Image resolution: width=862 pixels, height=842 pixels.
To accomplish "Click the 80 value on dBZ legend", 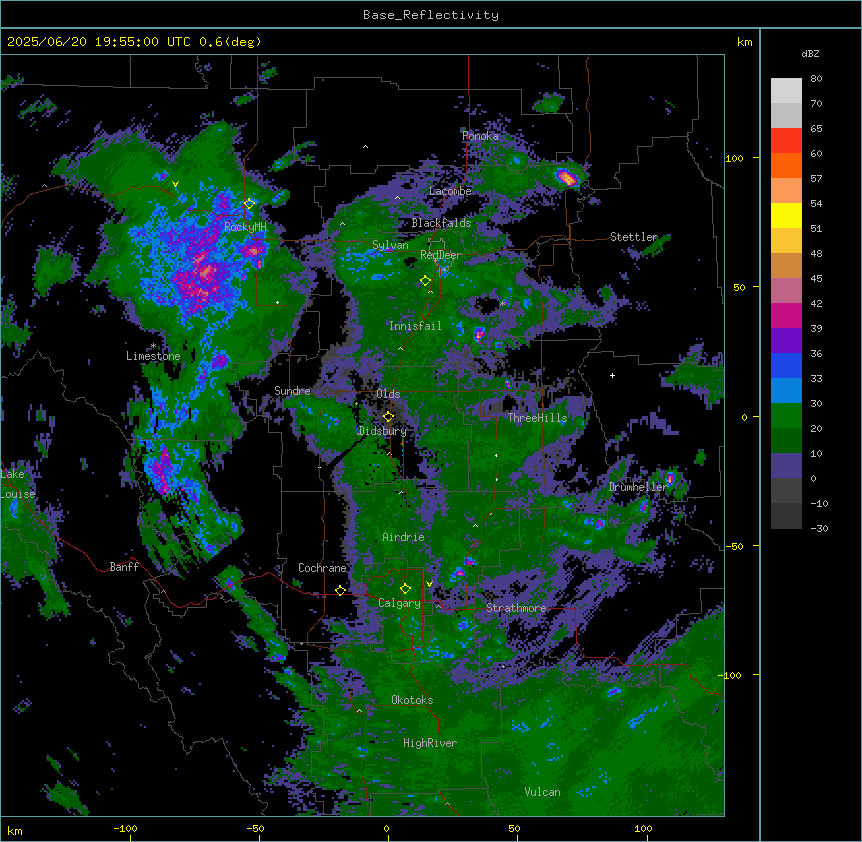I will 816,79.
